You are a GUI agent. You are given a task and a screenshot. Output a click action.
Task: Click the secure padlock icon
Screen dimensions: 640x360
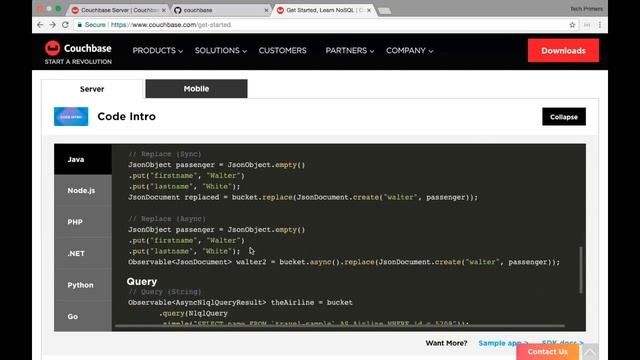(80, 25)
